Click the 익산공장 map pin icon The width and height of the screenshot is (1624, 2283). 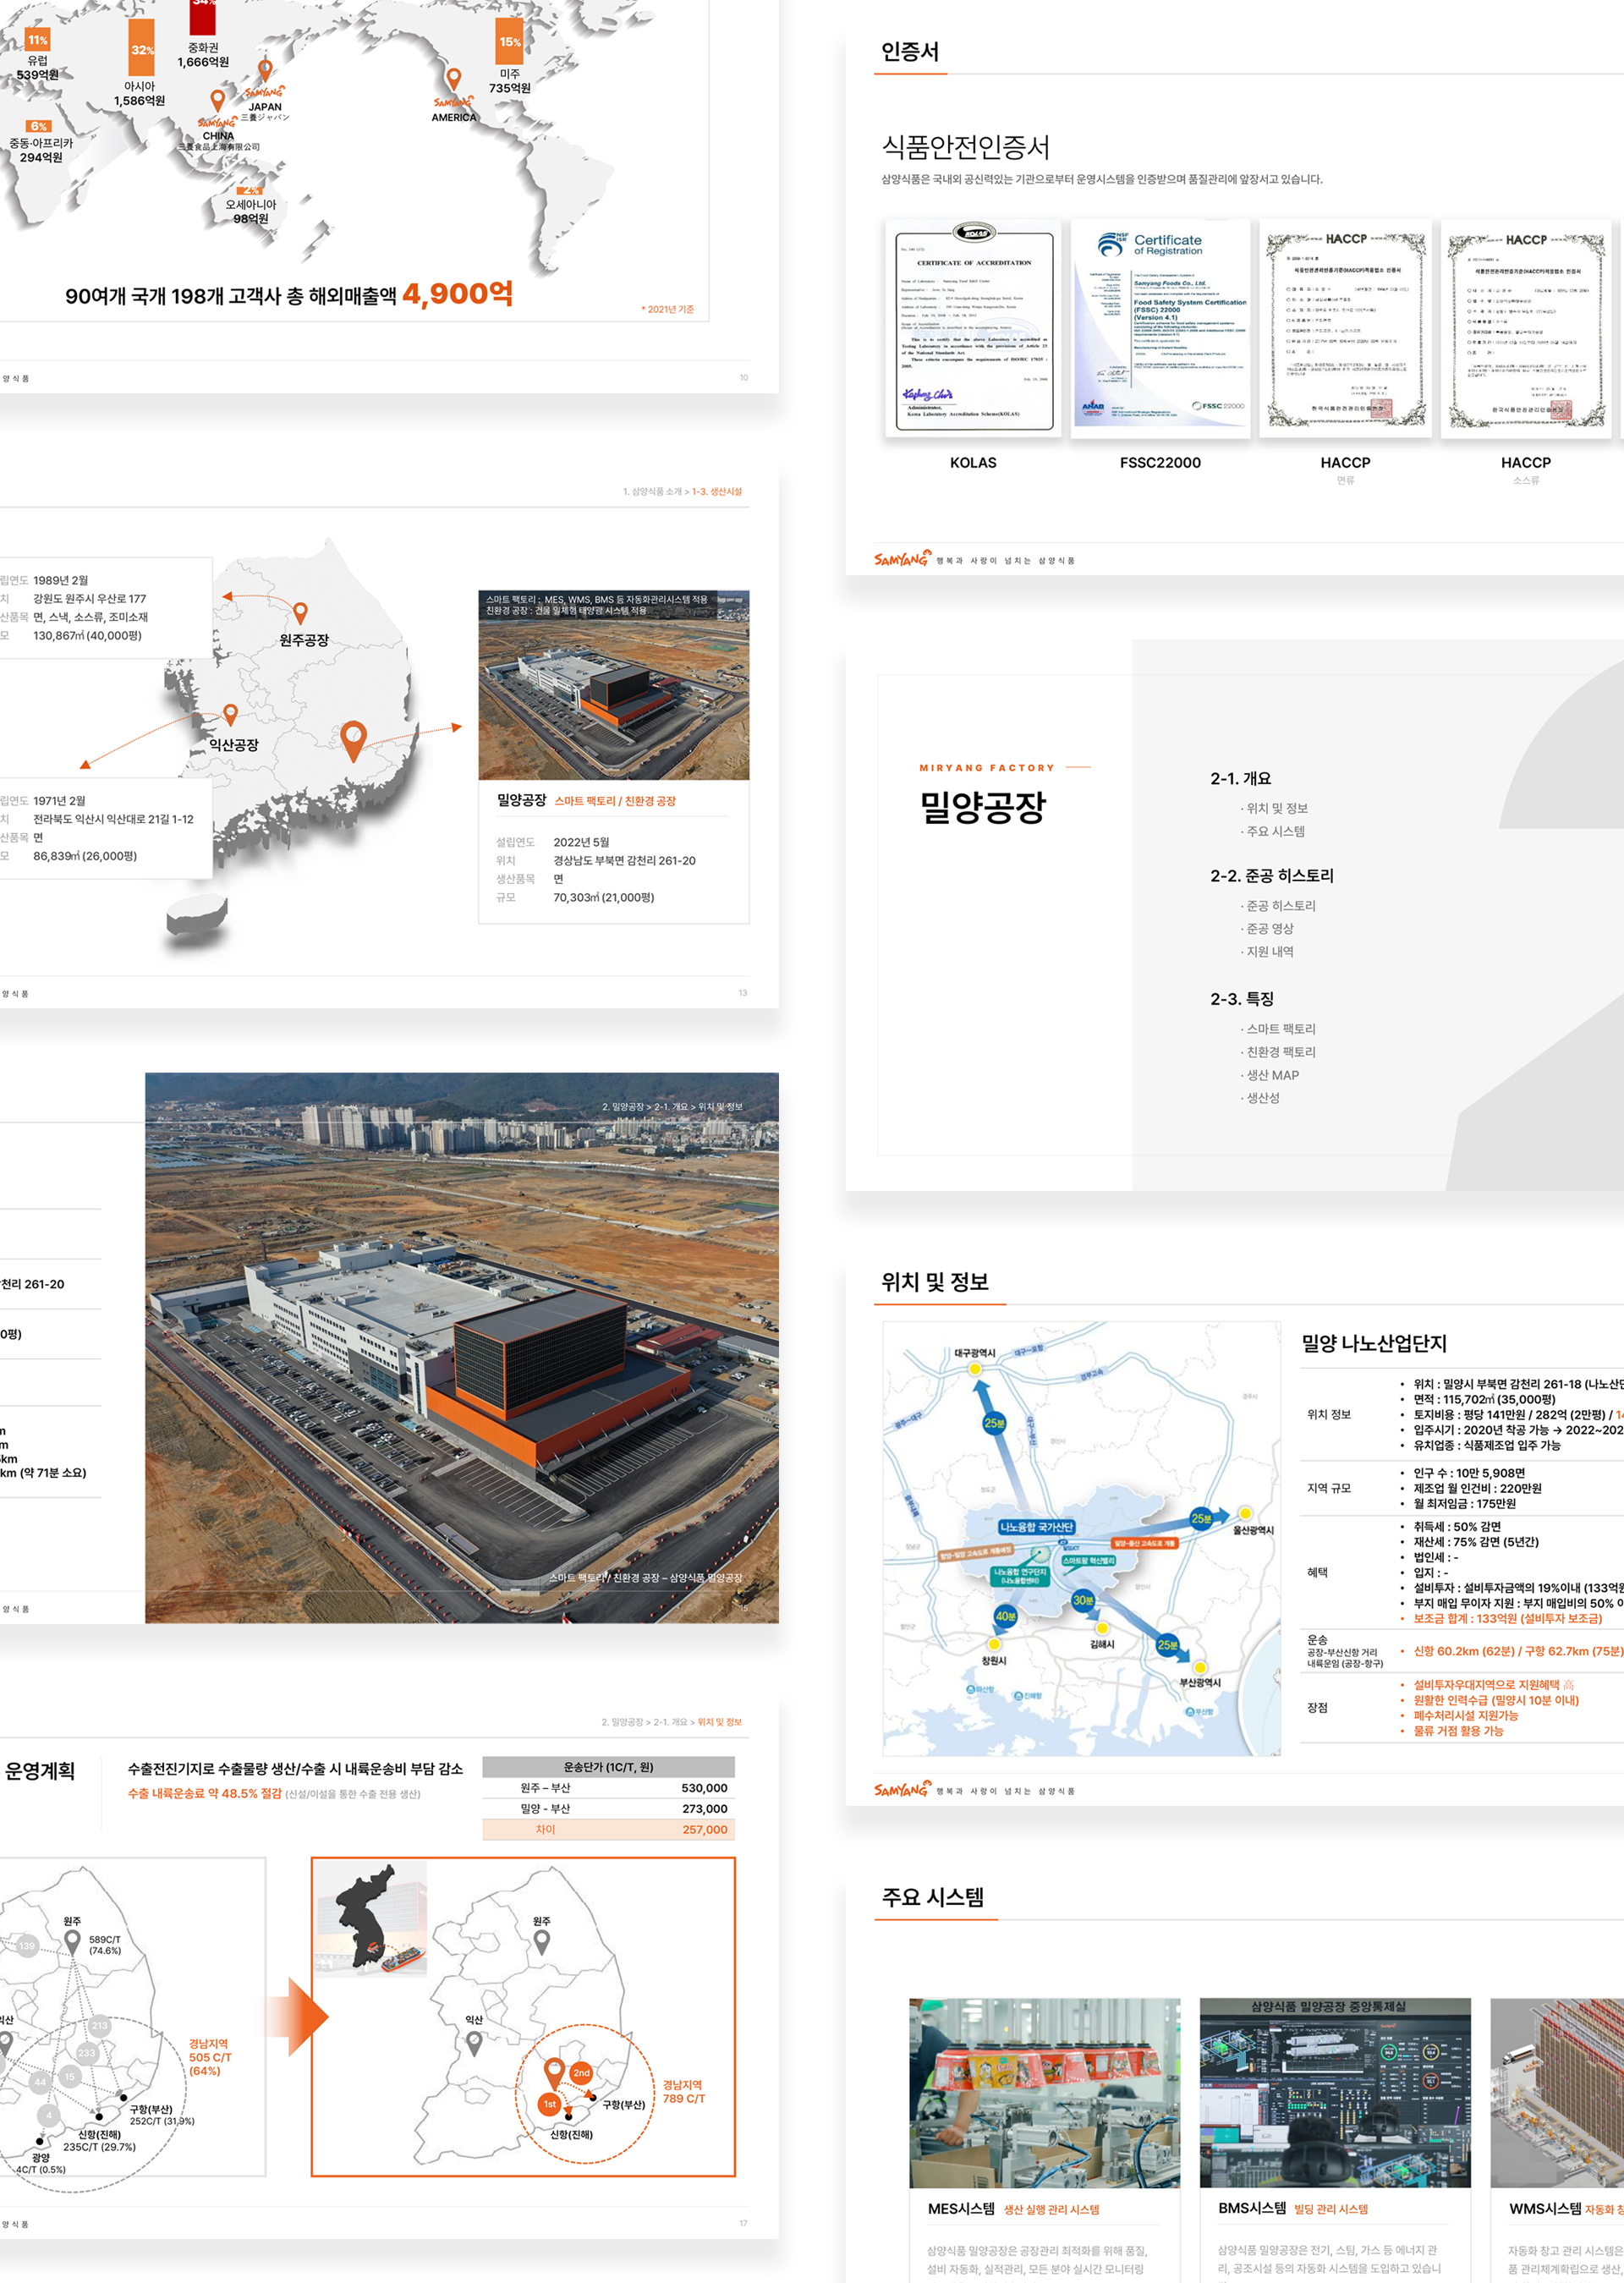click(230, 715)
